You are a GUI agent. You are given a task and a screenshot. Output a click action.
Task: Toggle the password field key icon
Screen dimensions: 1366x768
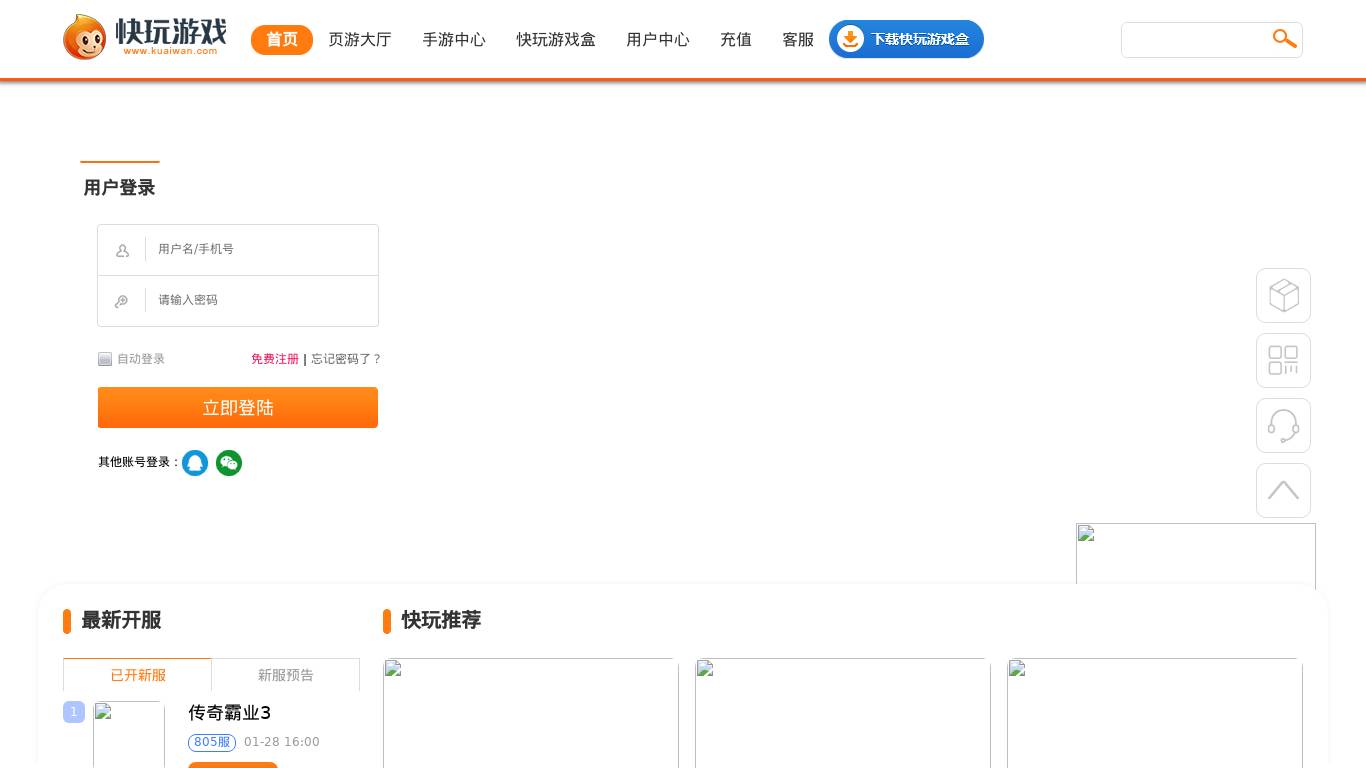(x=122, y=301)
